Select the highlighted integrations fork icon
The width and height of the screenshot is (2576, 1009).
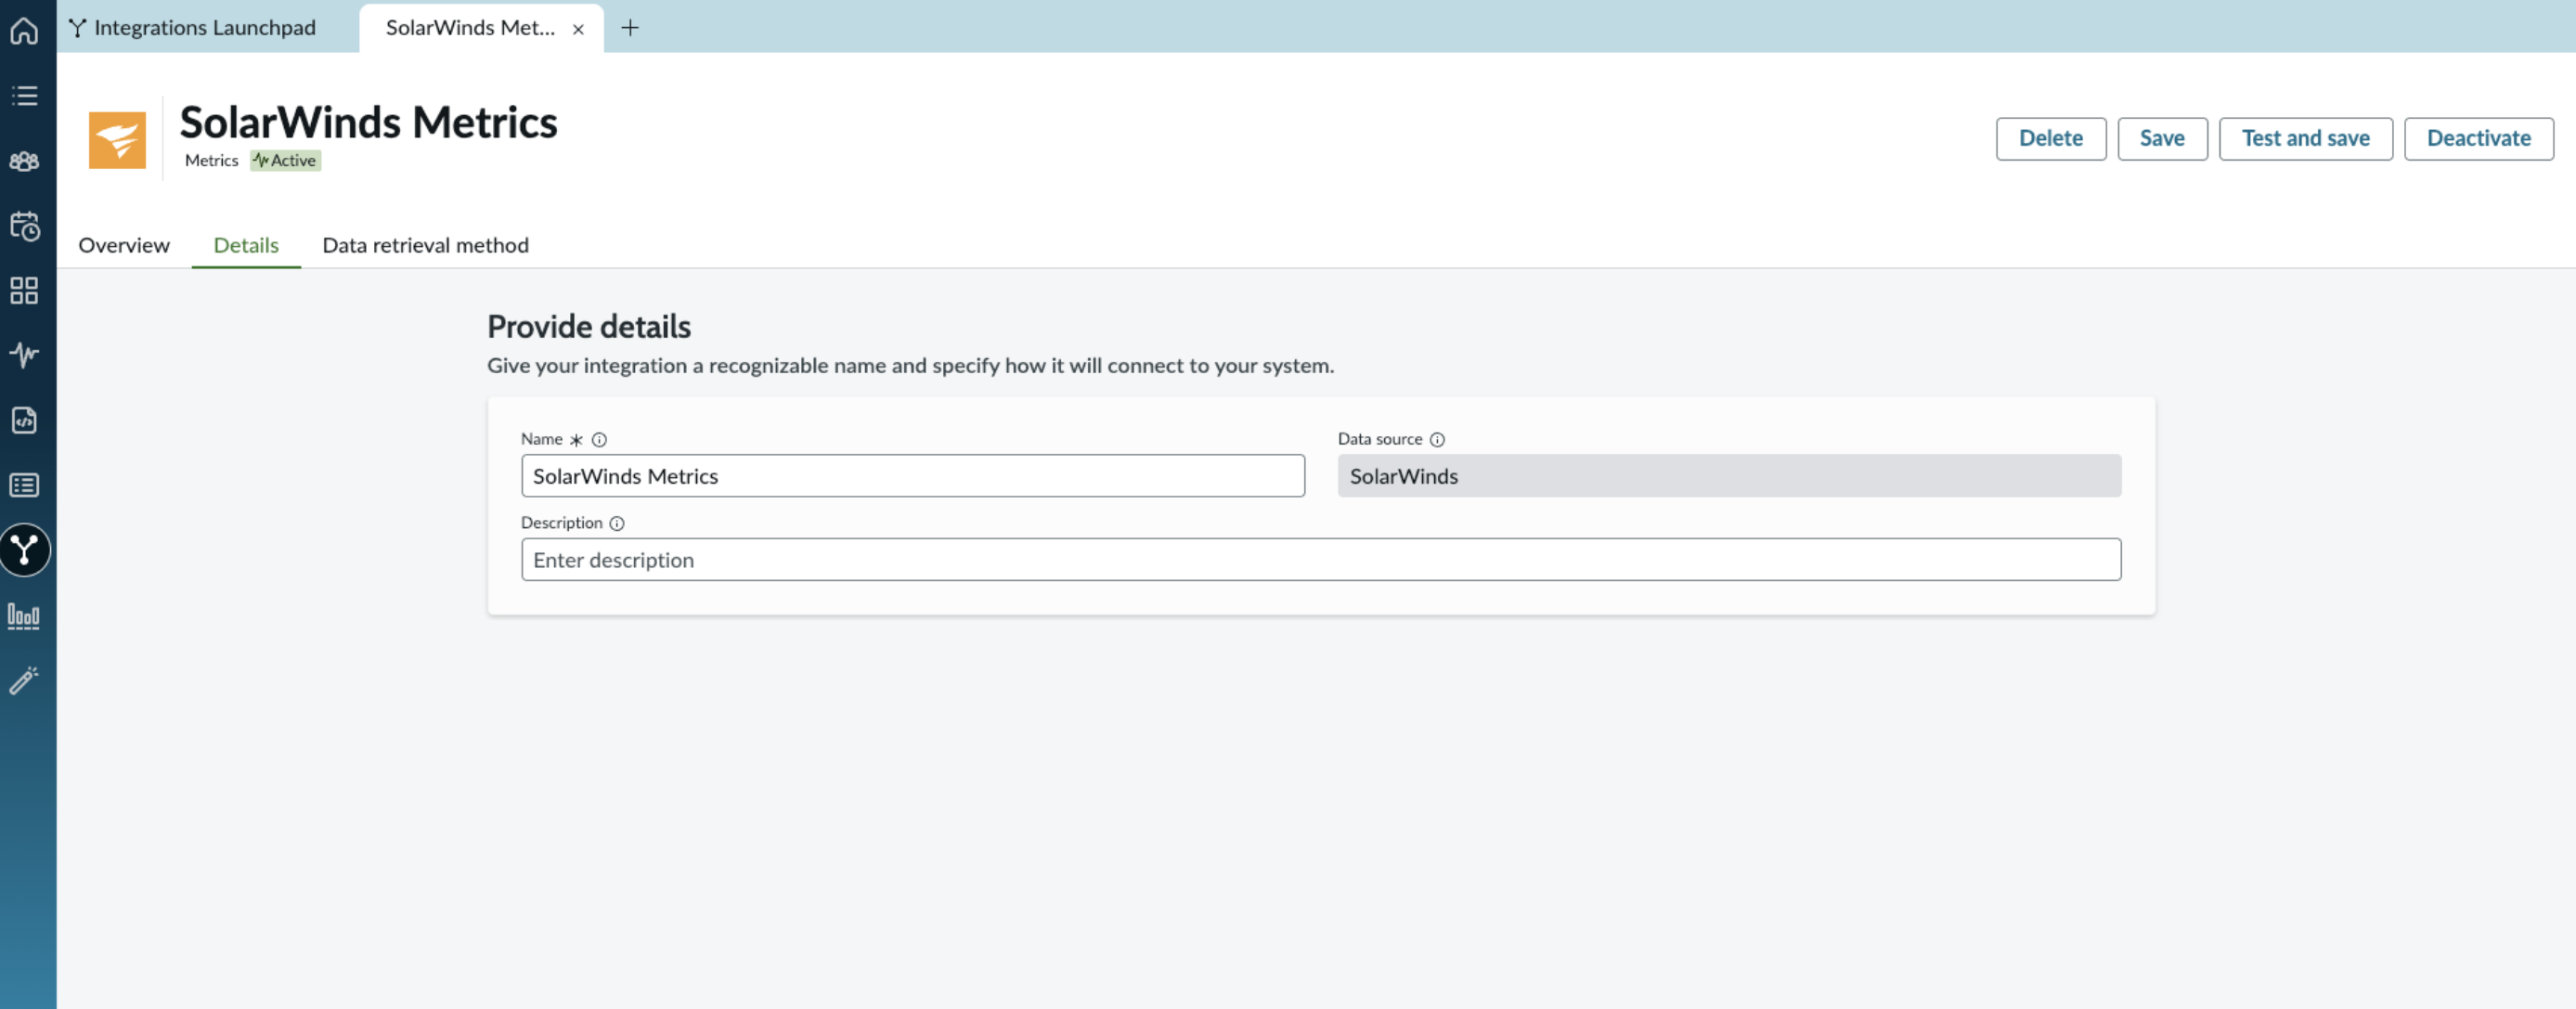tap(24, 550)
